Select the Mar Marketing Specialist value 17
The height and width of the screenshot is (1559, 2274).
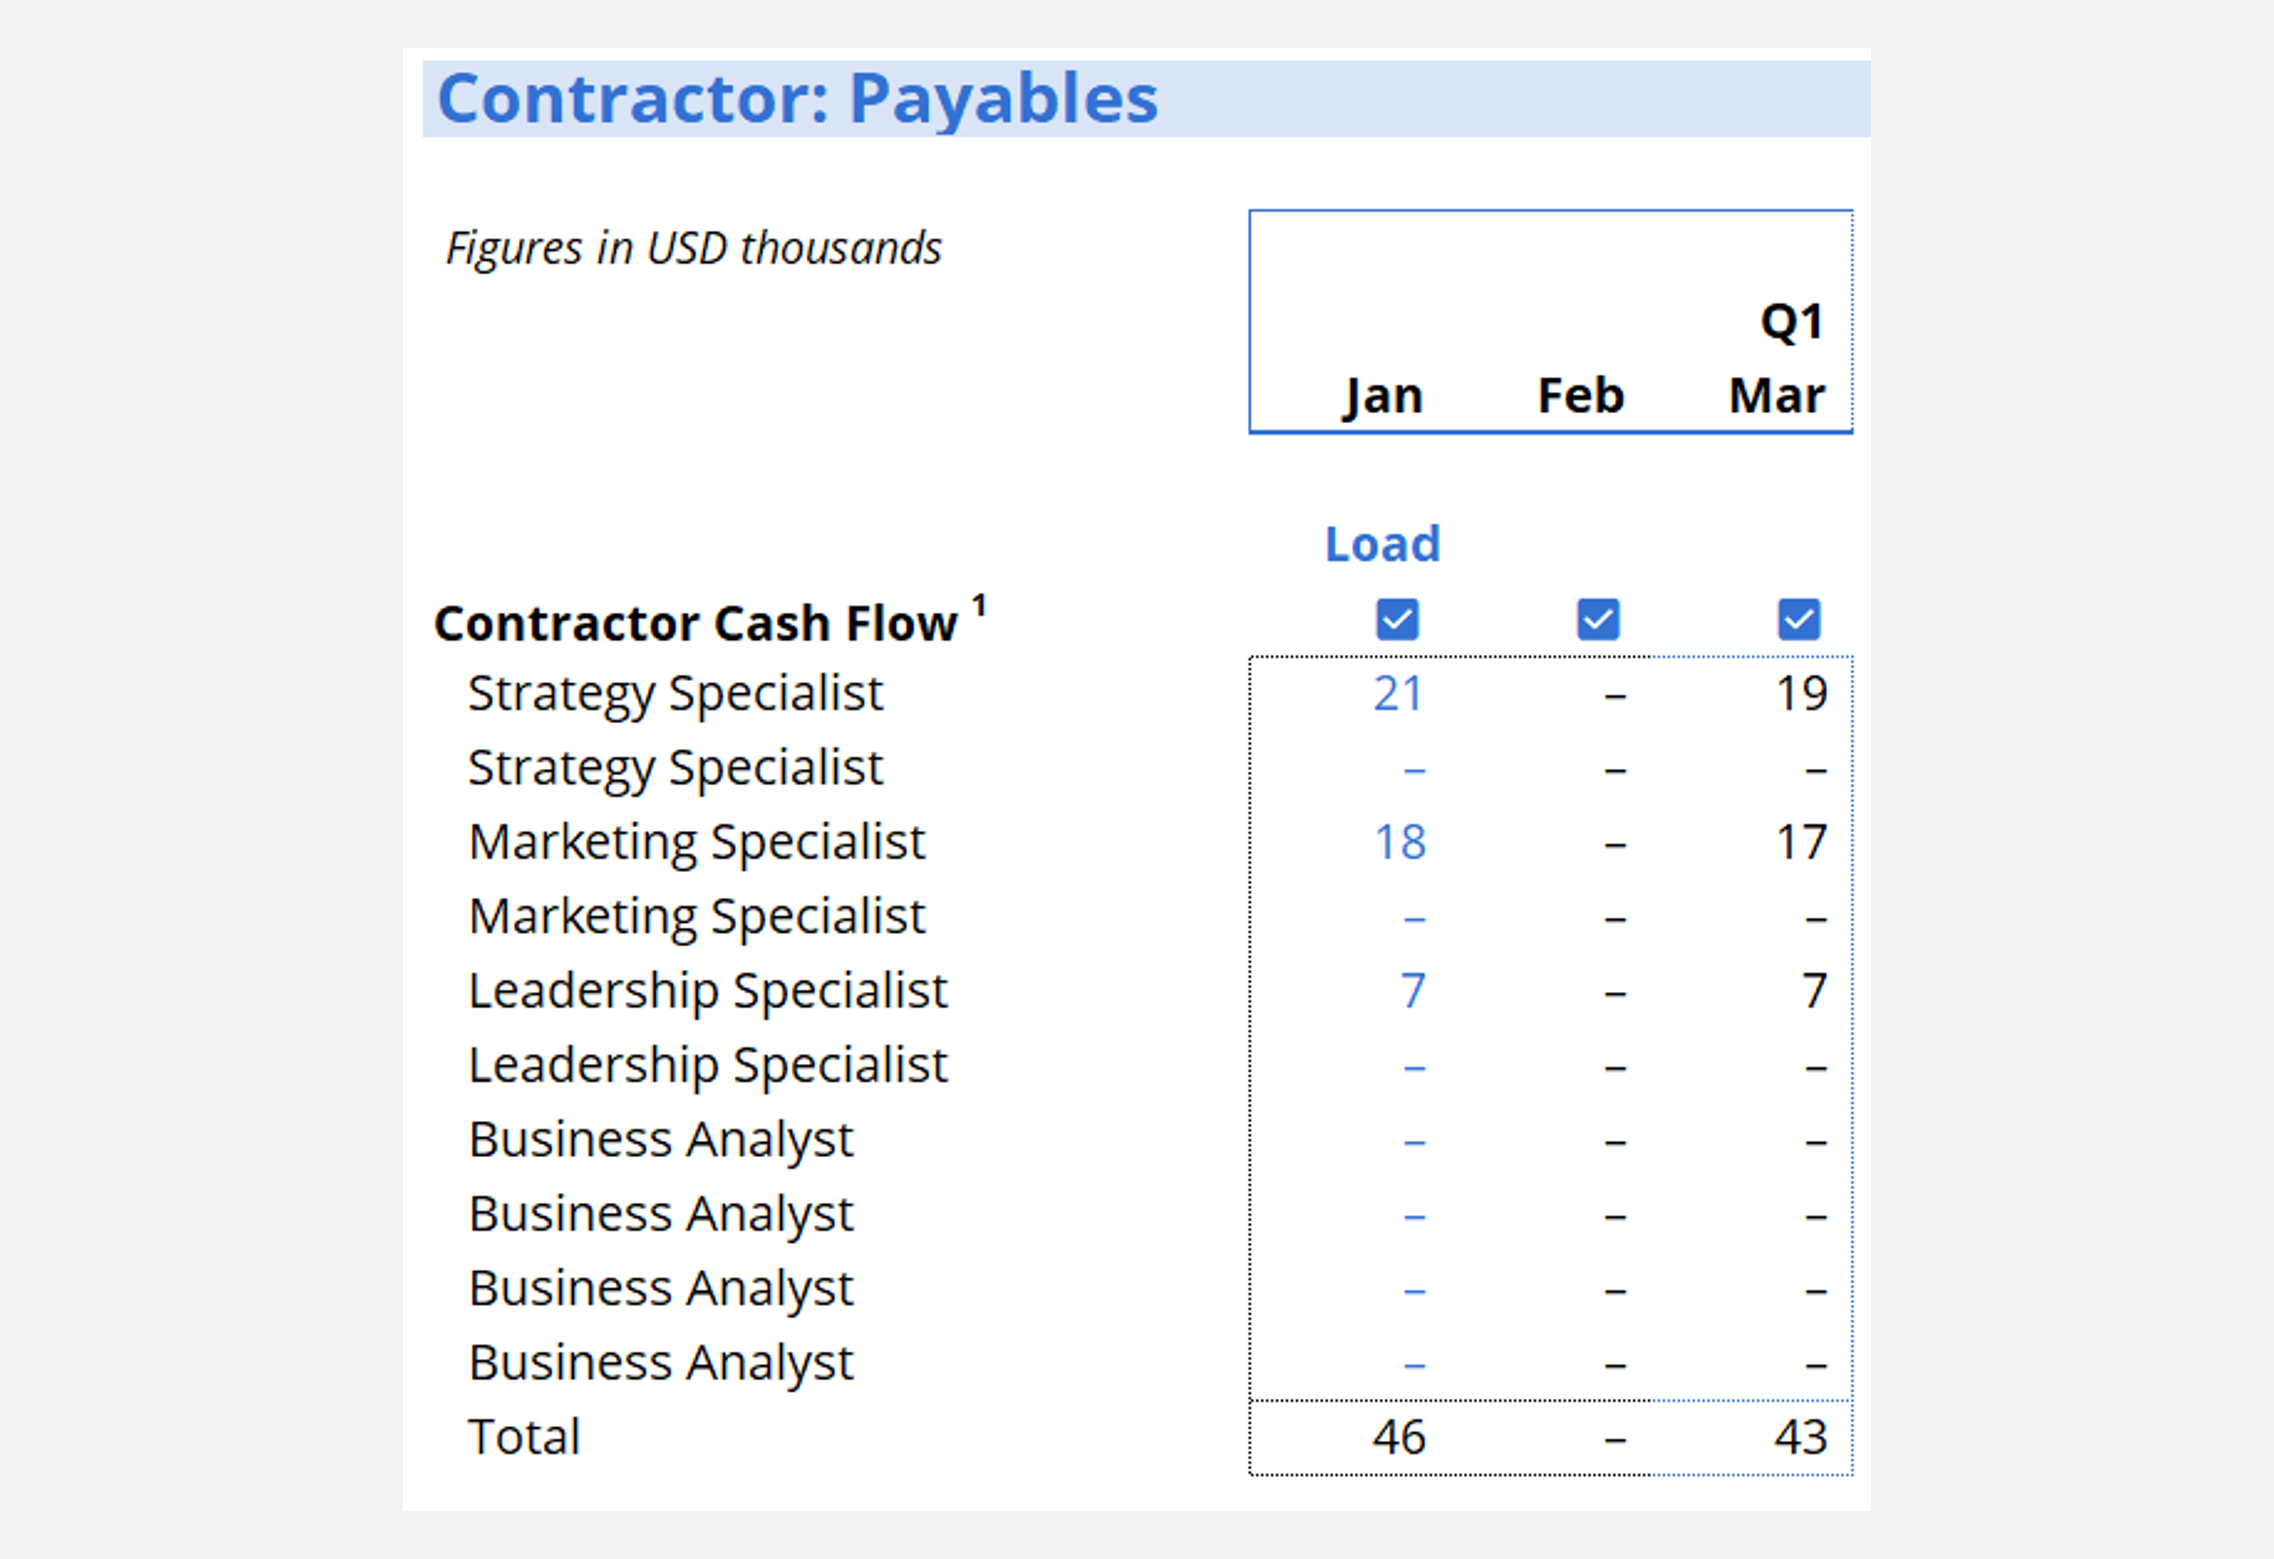[1801, 842]
